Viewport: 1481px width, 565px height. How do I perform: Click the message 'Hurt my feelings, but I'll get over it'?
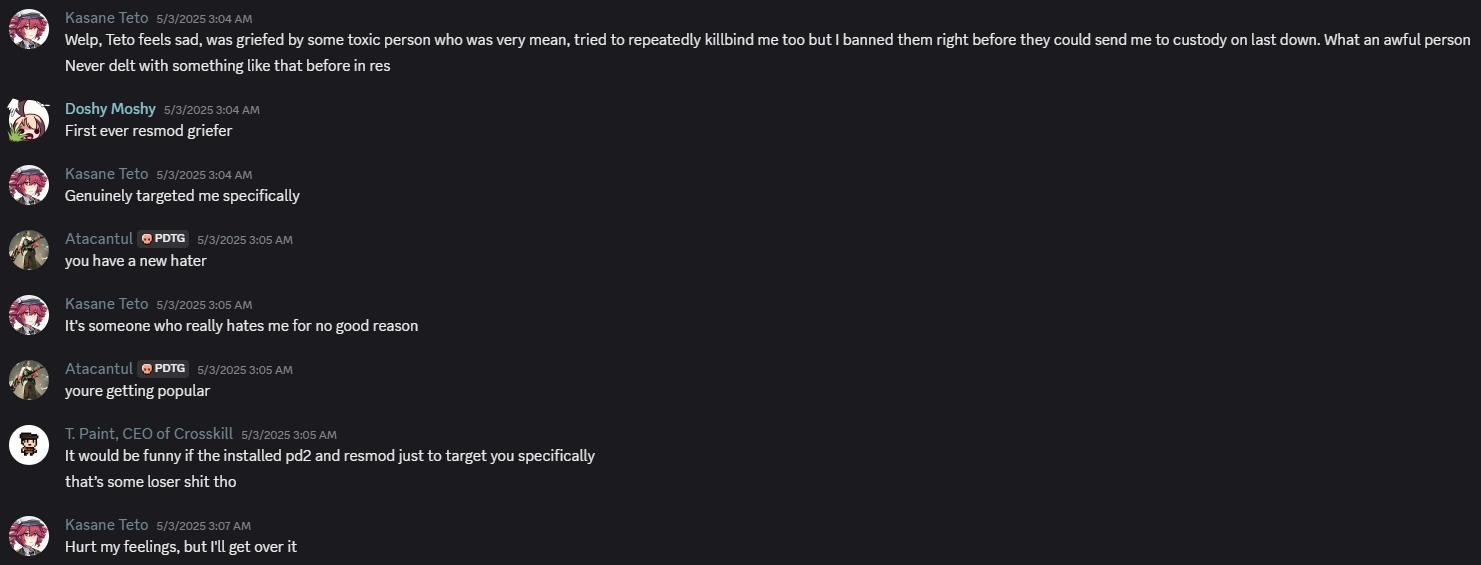click(181, 547)
